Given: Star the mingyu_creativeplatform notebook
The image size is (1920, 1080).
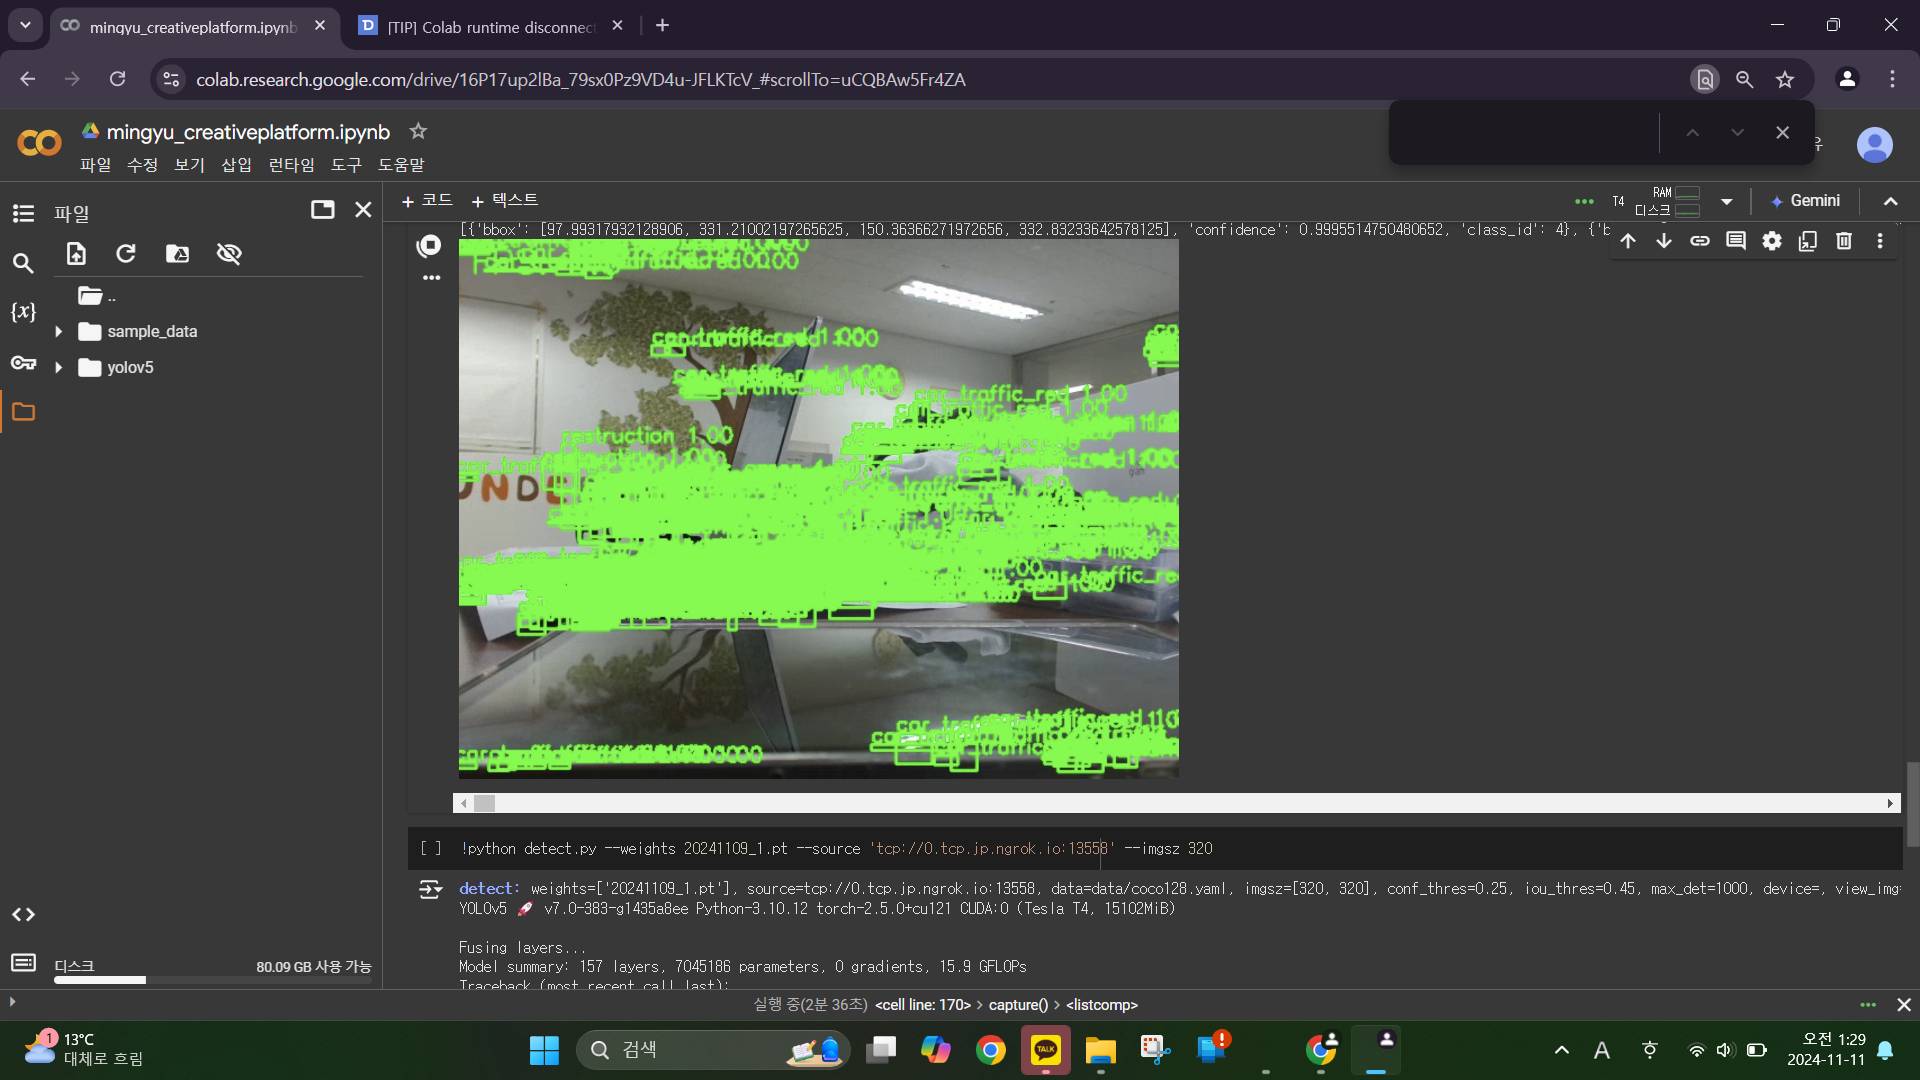Looking at the screenshot, I should 418,131.
